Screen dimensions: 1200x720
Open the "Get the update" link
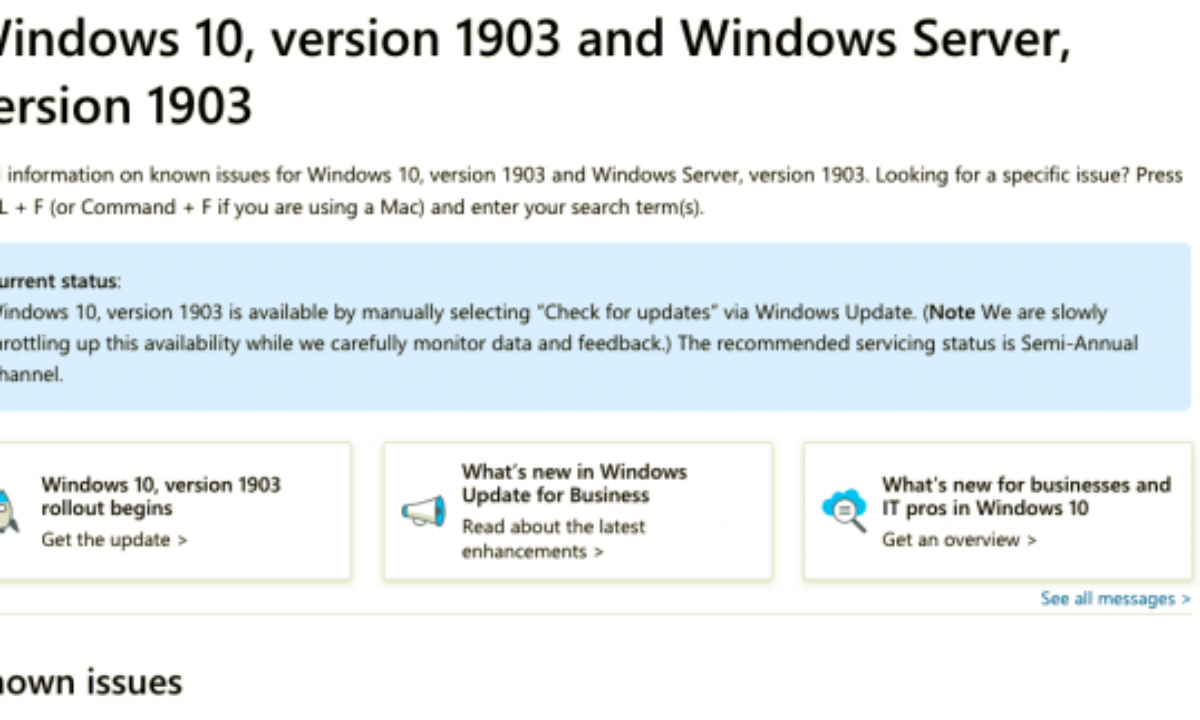[x=114, y=540]
